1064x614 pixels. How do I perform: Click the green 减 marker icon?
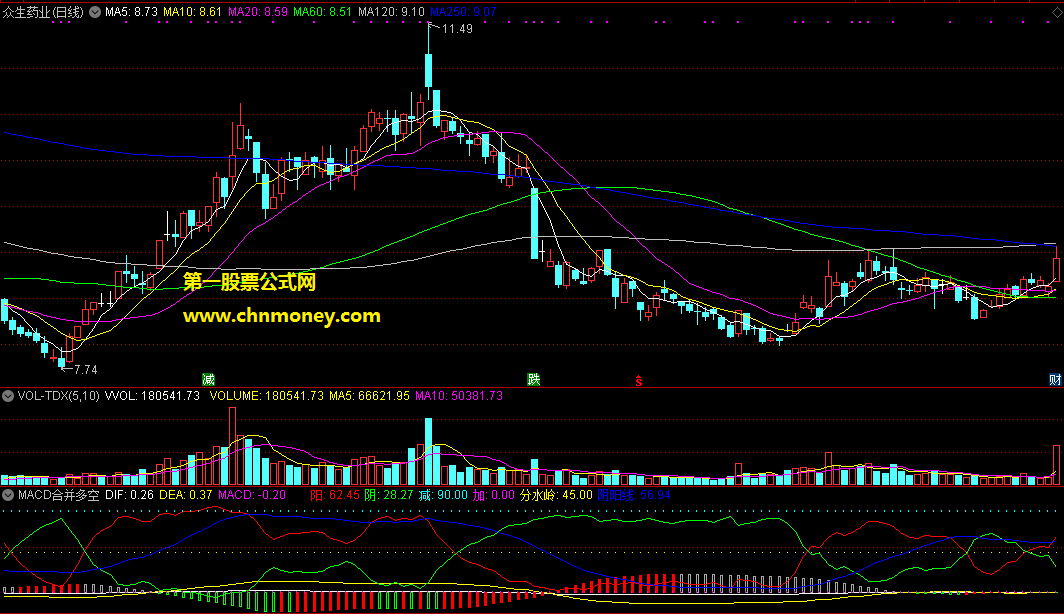tap(208, 380)
